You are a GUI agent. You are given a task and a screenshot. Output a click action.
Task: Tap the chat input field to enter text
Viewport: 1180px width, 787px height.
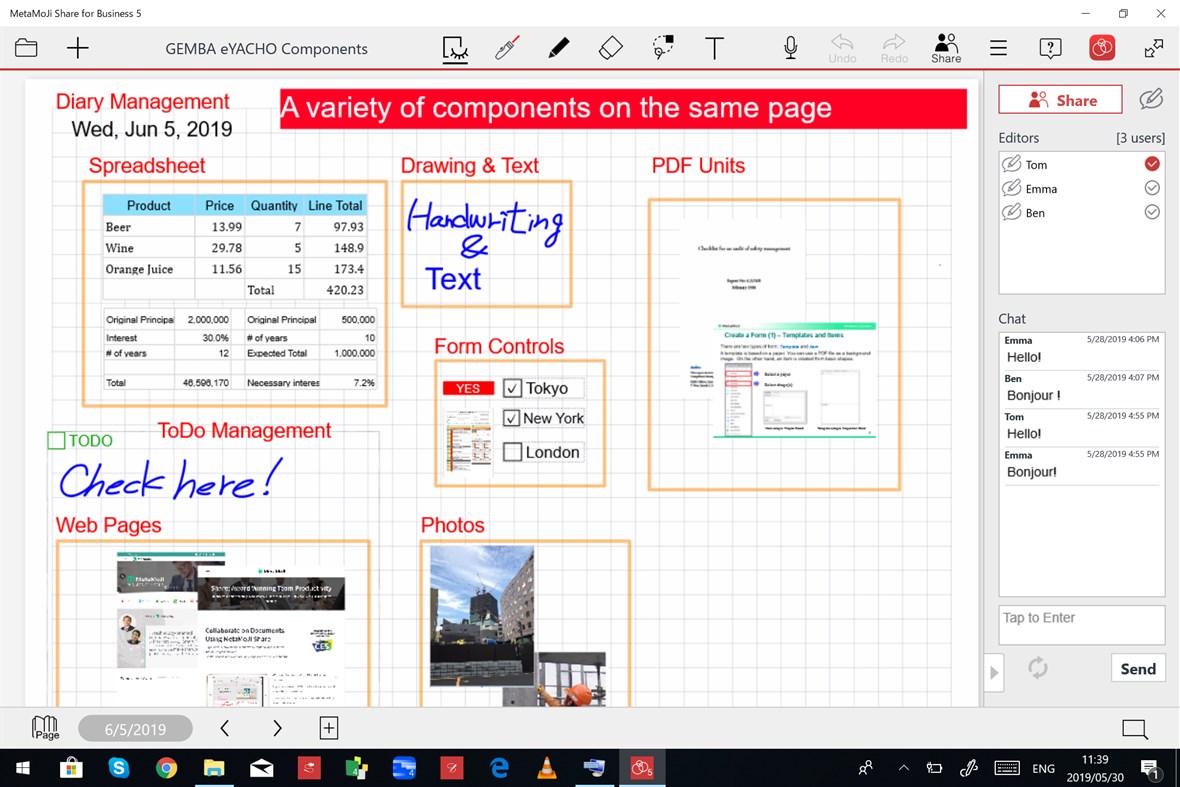pos(1081,624)
